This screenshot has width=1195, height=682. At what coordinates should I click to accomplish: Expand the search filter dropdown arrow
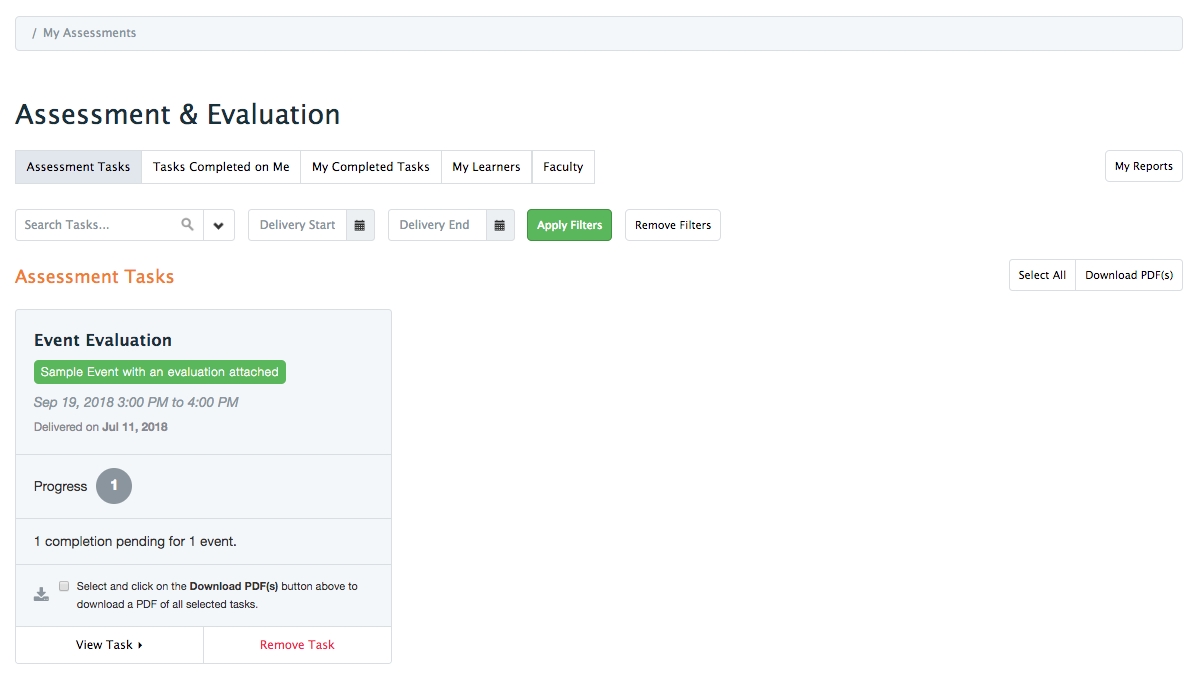click(x=218, y=225)
